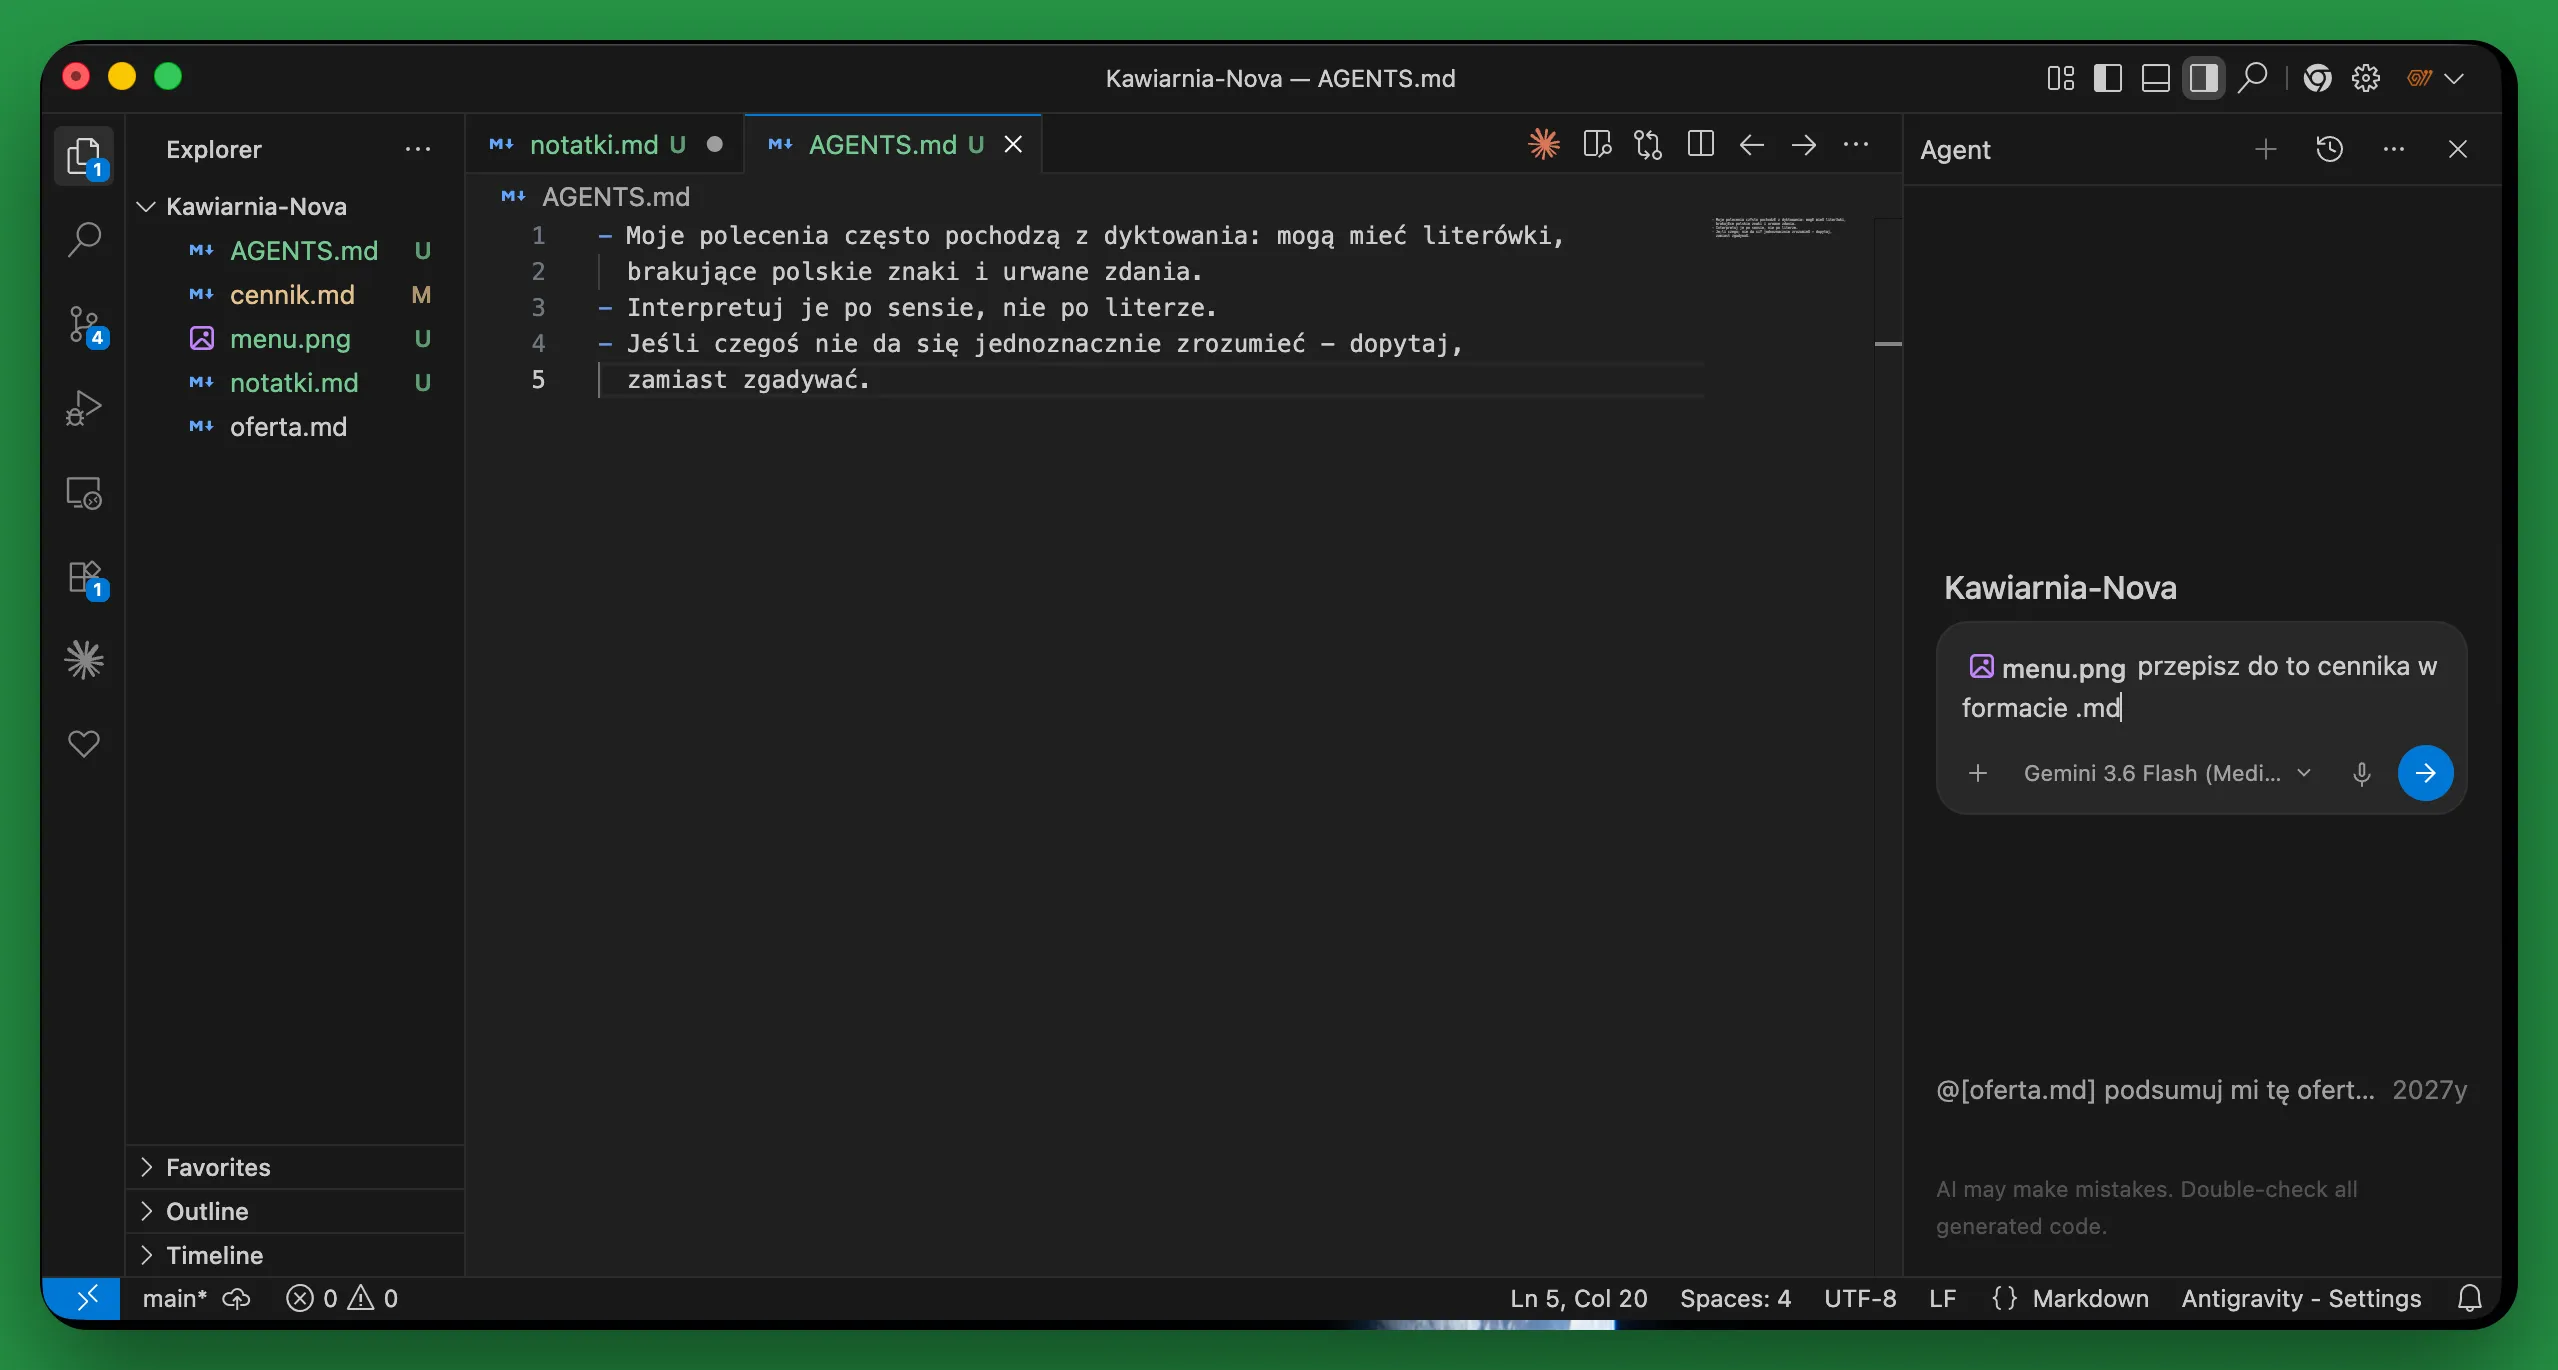Open editor More Actions ellipsis
Screen dimensions: 2558x1370
pyautogui.click(x=1856, y=145)
